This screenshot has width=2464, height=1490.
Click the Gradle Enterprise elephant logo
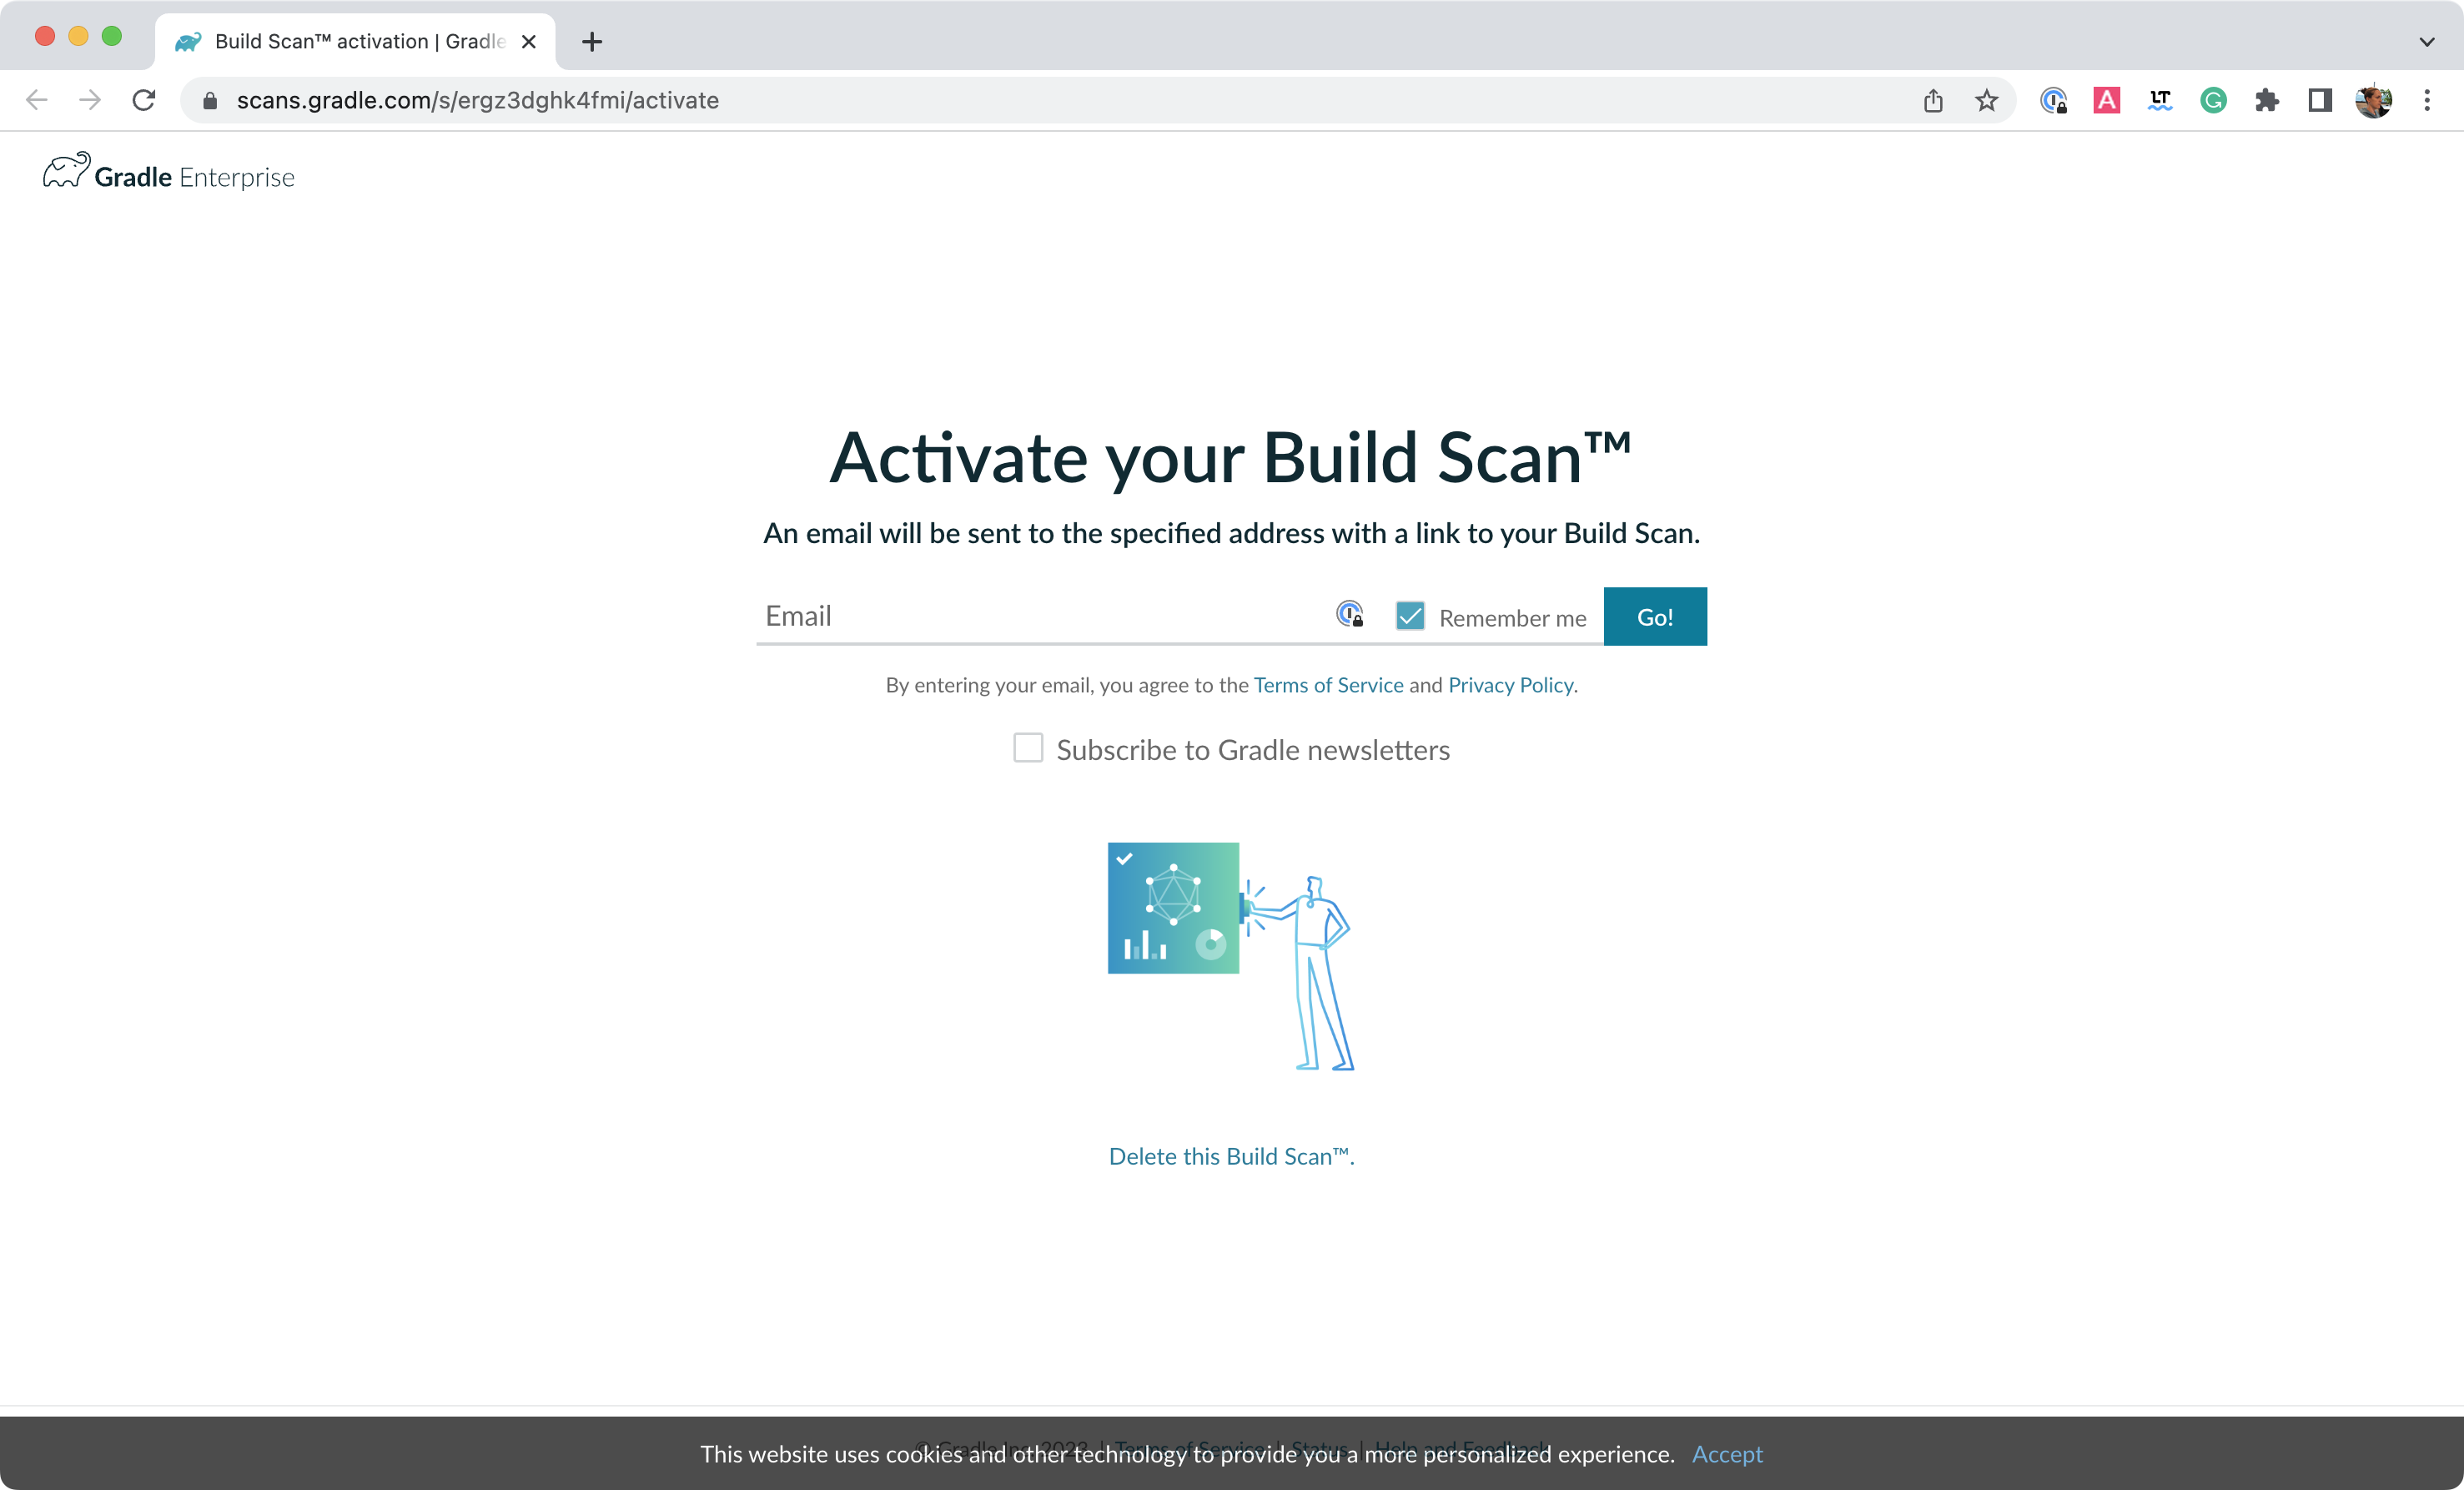[168, 172]
